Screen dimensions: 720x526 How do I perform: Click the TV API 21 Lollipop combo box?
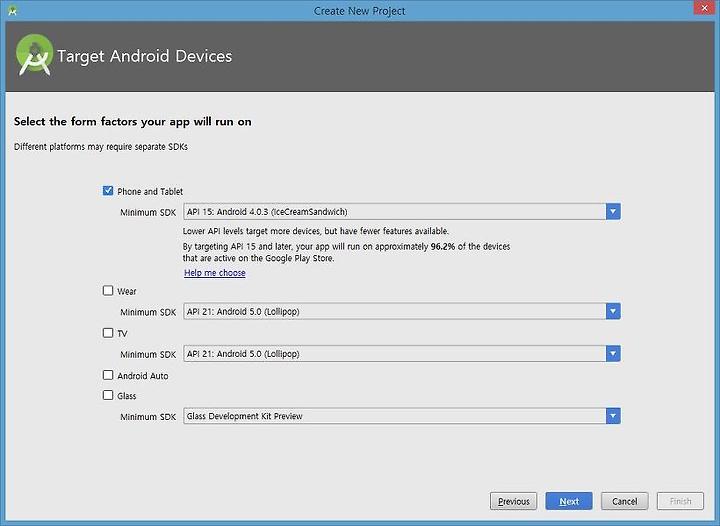402,353
